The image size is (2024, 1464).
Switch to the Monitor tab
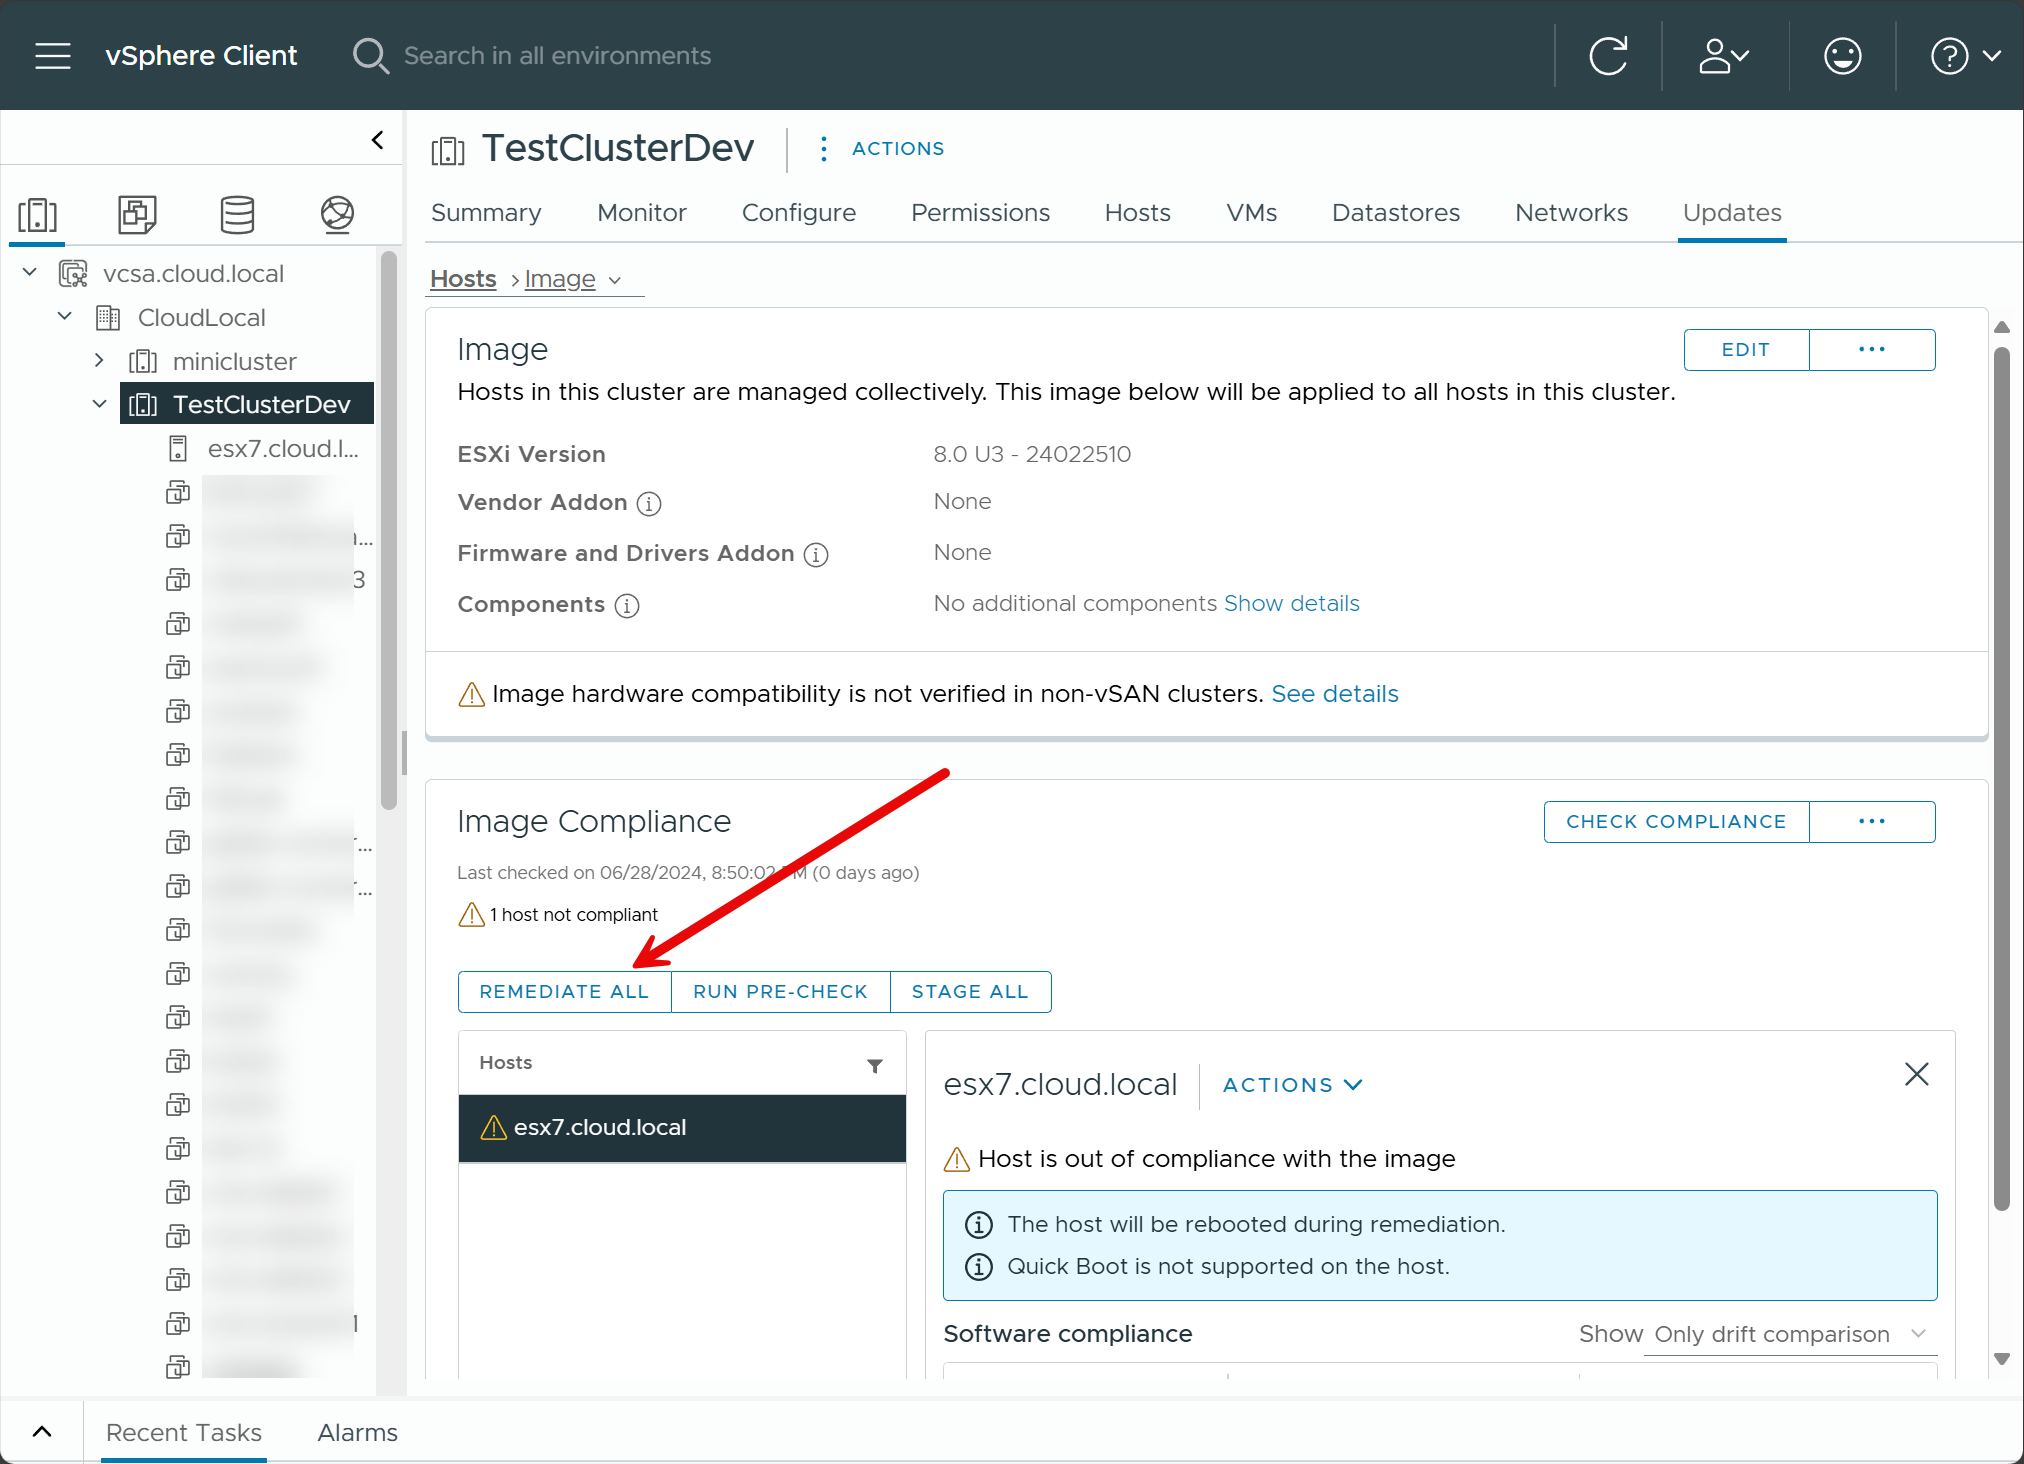click(x=641, y=212)
